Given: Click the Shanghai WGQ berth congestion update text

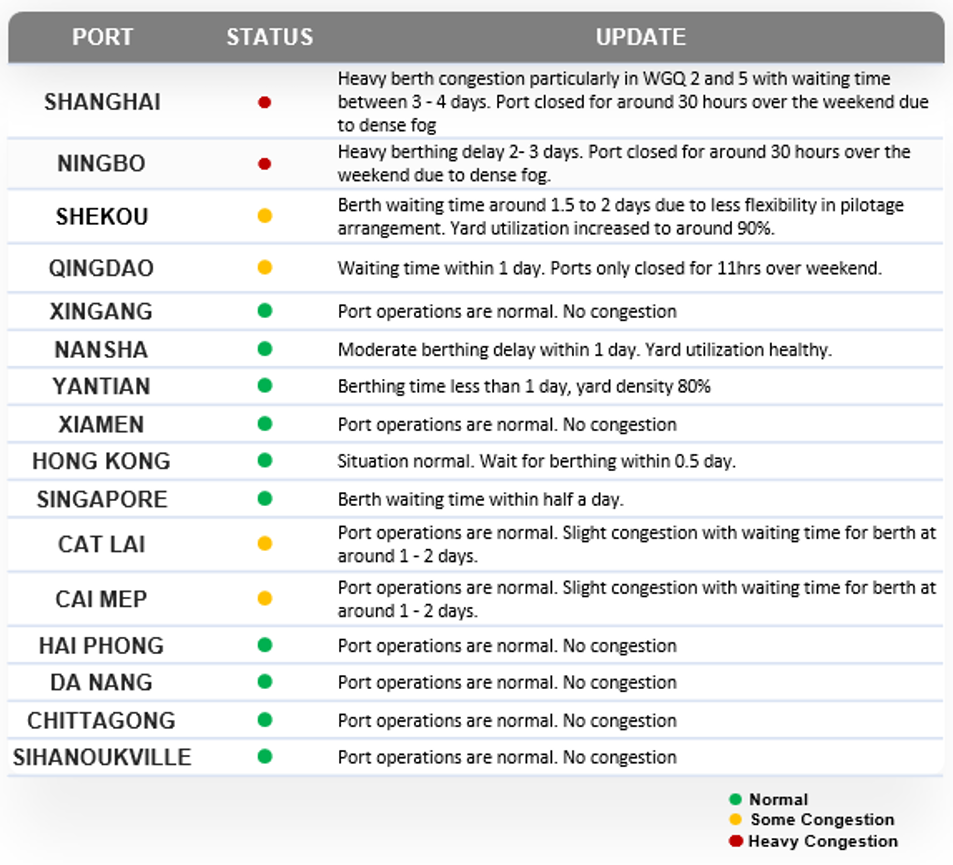Looking at the screenshot, I should pyautogui.click(x=633, y=102).
